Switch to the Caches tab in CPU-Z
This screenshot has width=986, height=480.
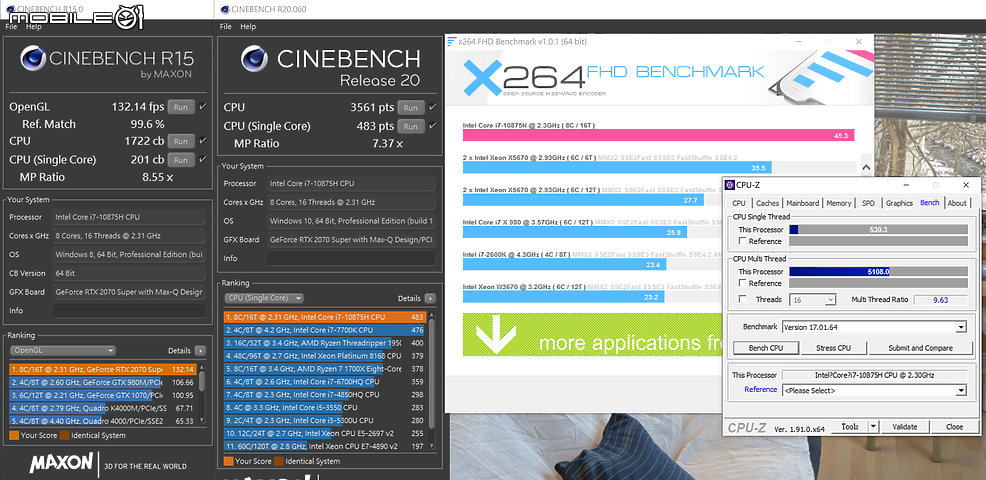tap(767, 203)
